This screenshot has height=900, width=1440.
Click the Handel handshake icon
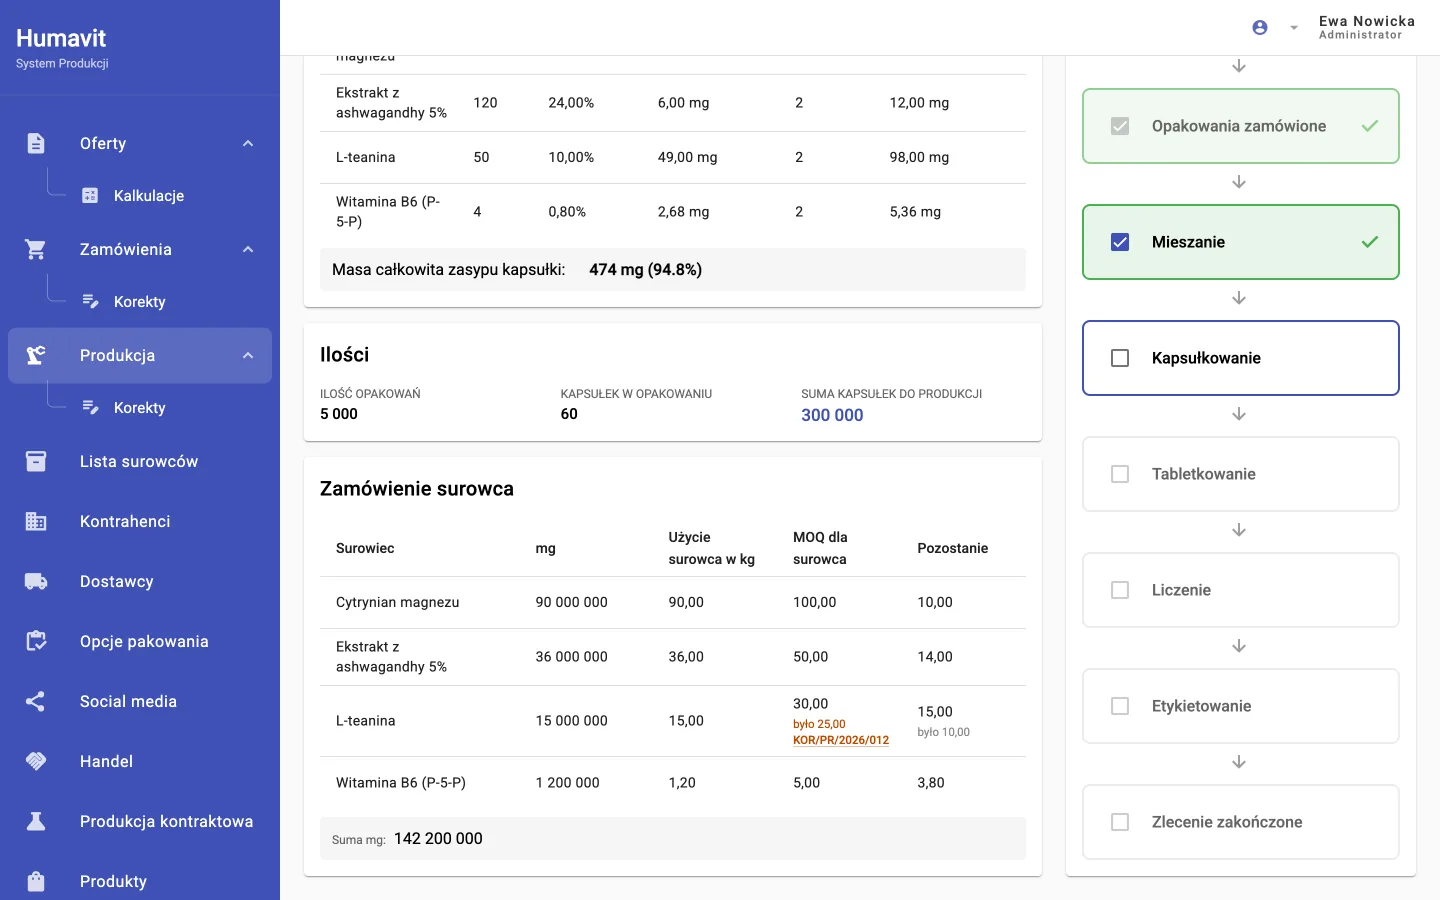pos(36,761)
